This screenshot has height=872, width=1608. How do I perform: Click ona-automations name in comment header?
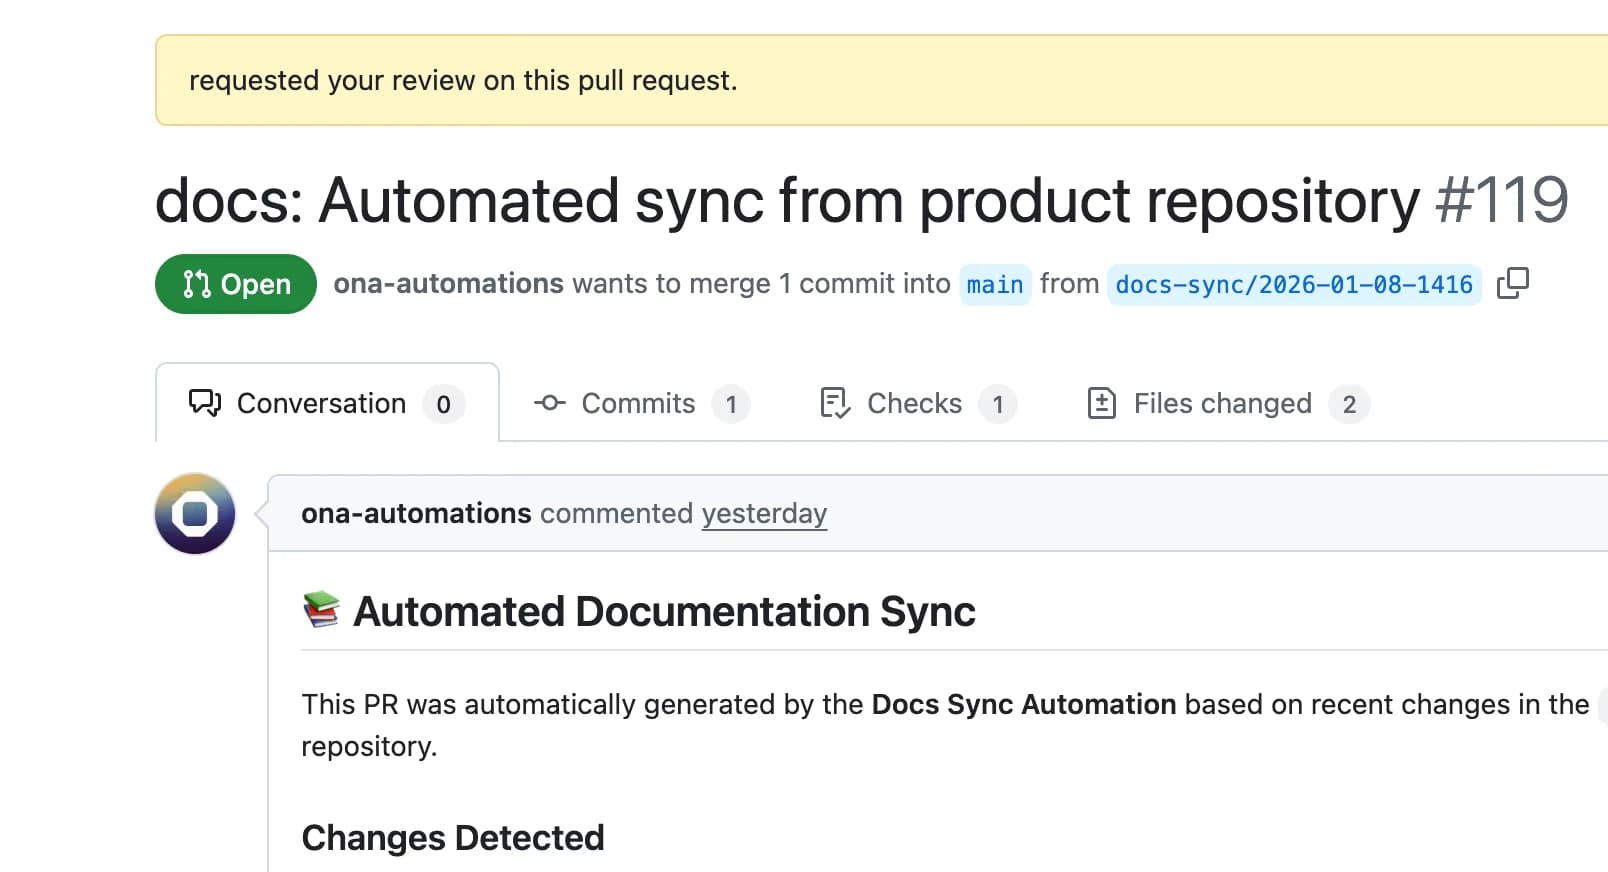click(416, 513)
